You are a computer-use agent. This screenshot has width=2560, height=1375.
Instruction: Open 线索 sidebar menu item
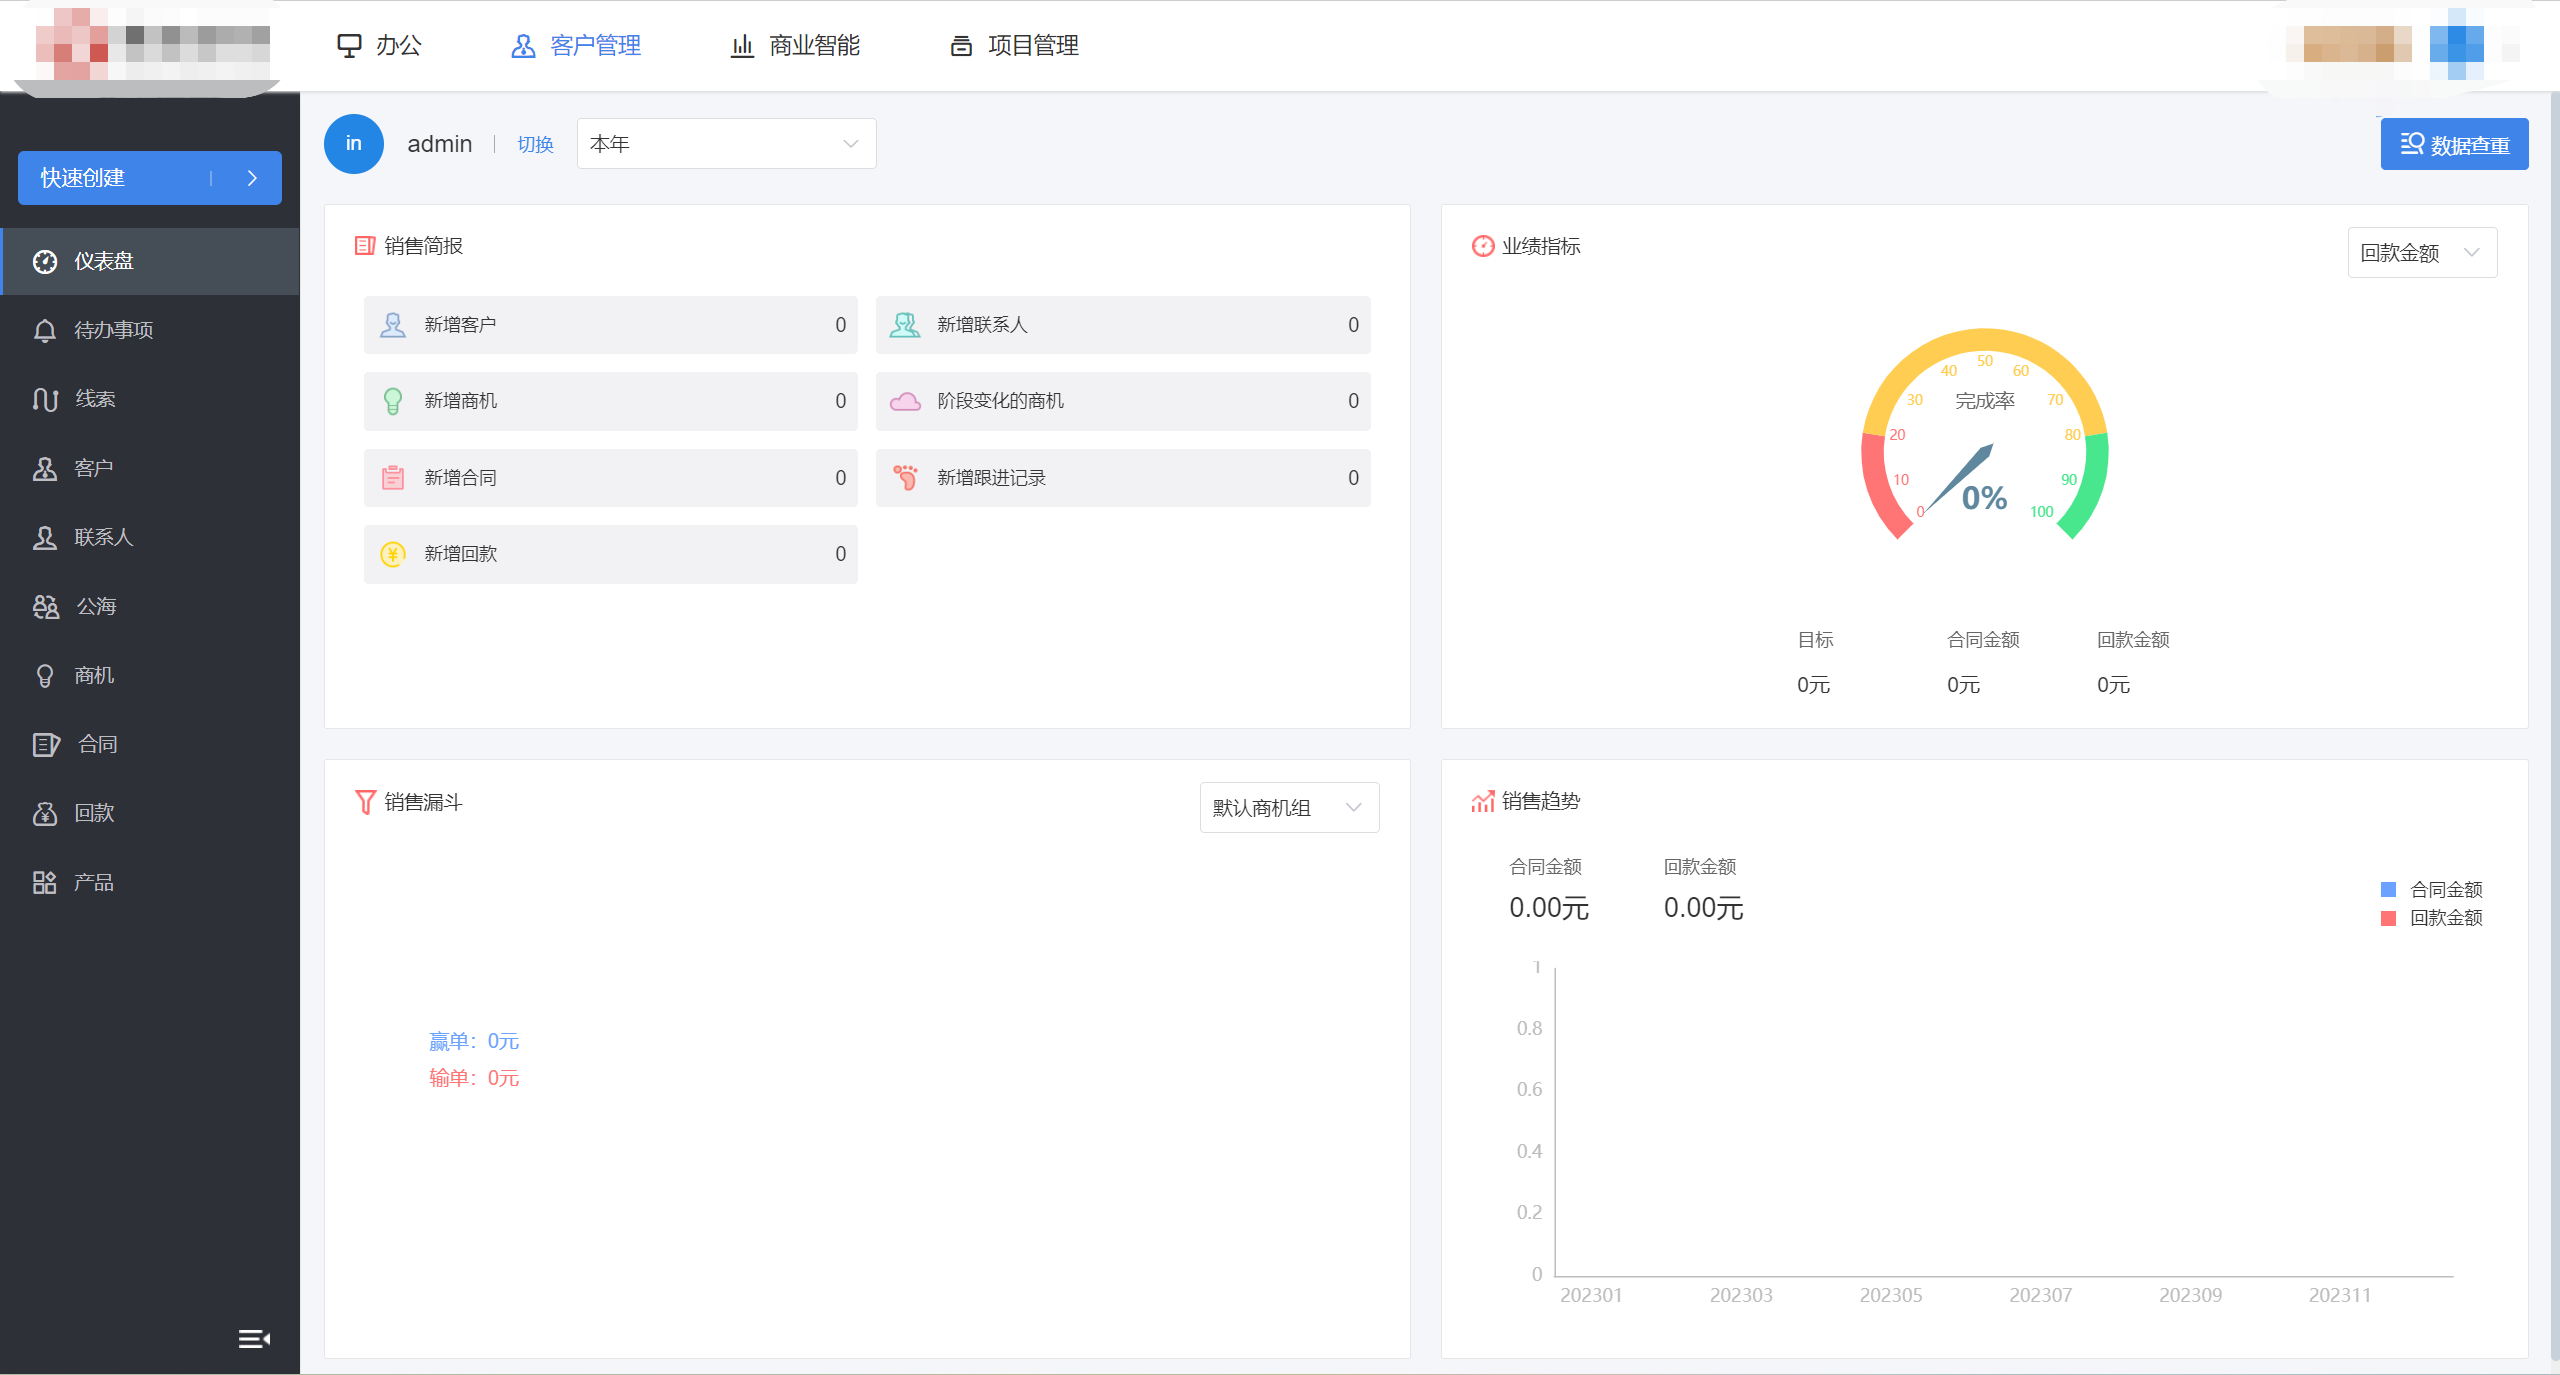click(x=150, y=399)
